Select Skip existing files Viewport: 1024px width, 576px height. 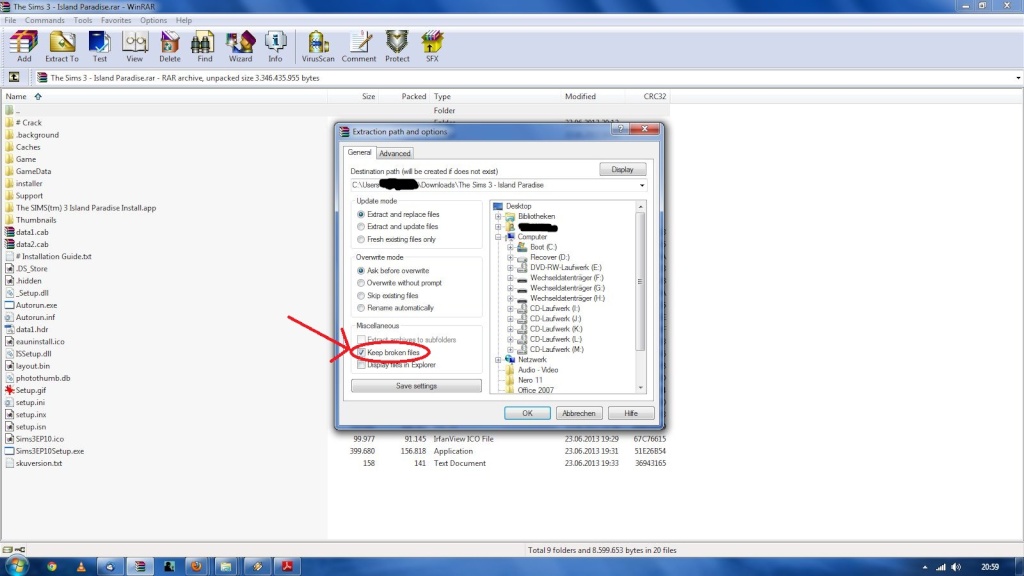[x=360, y=295]
